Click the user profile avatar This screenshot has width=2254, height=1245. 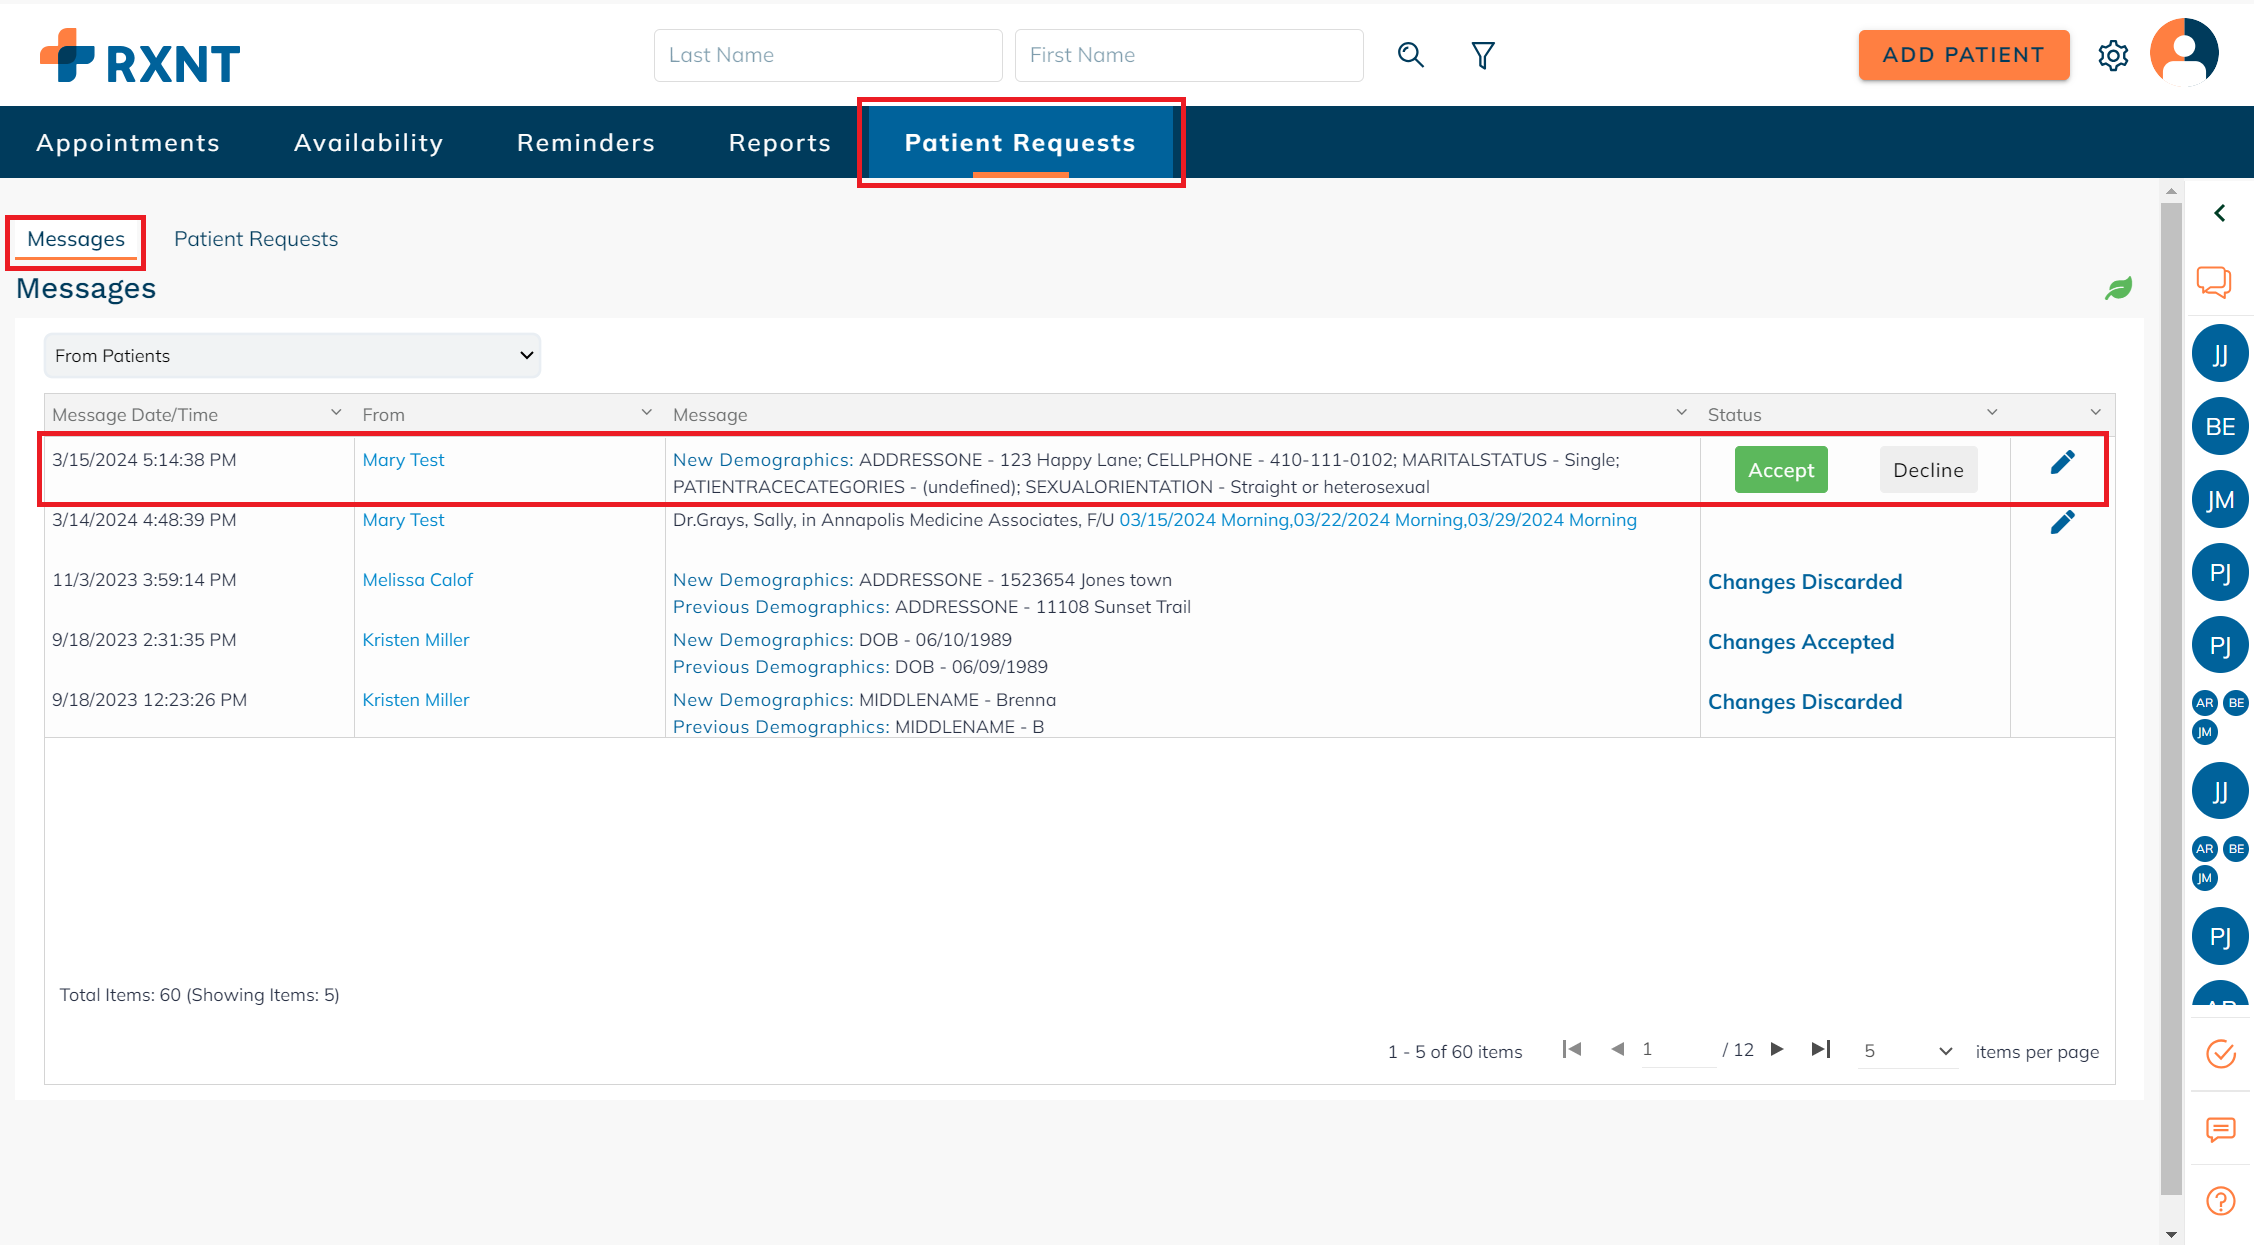click(2184, 52)
